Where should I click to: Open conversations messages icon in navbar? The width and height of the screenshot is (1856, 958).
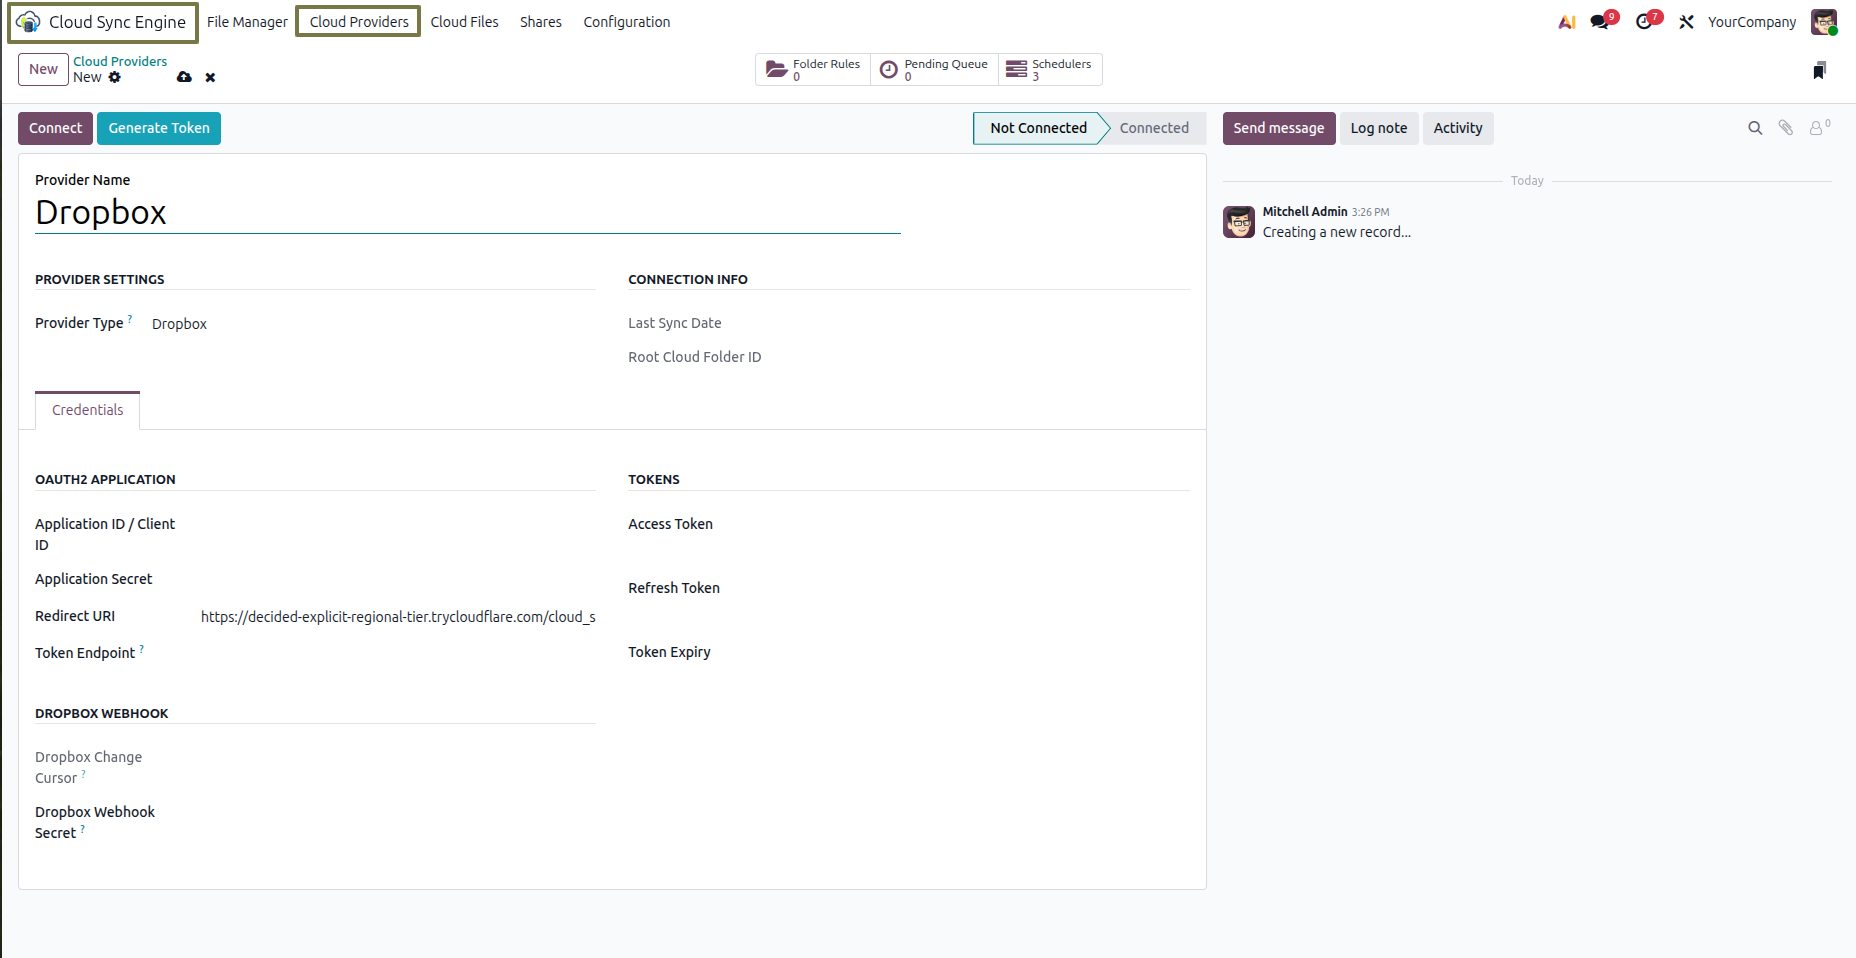point(1602,21)
